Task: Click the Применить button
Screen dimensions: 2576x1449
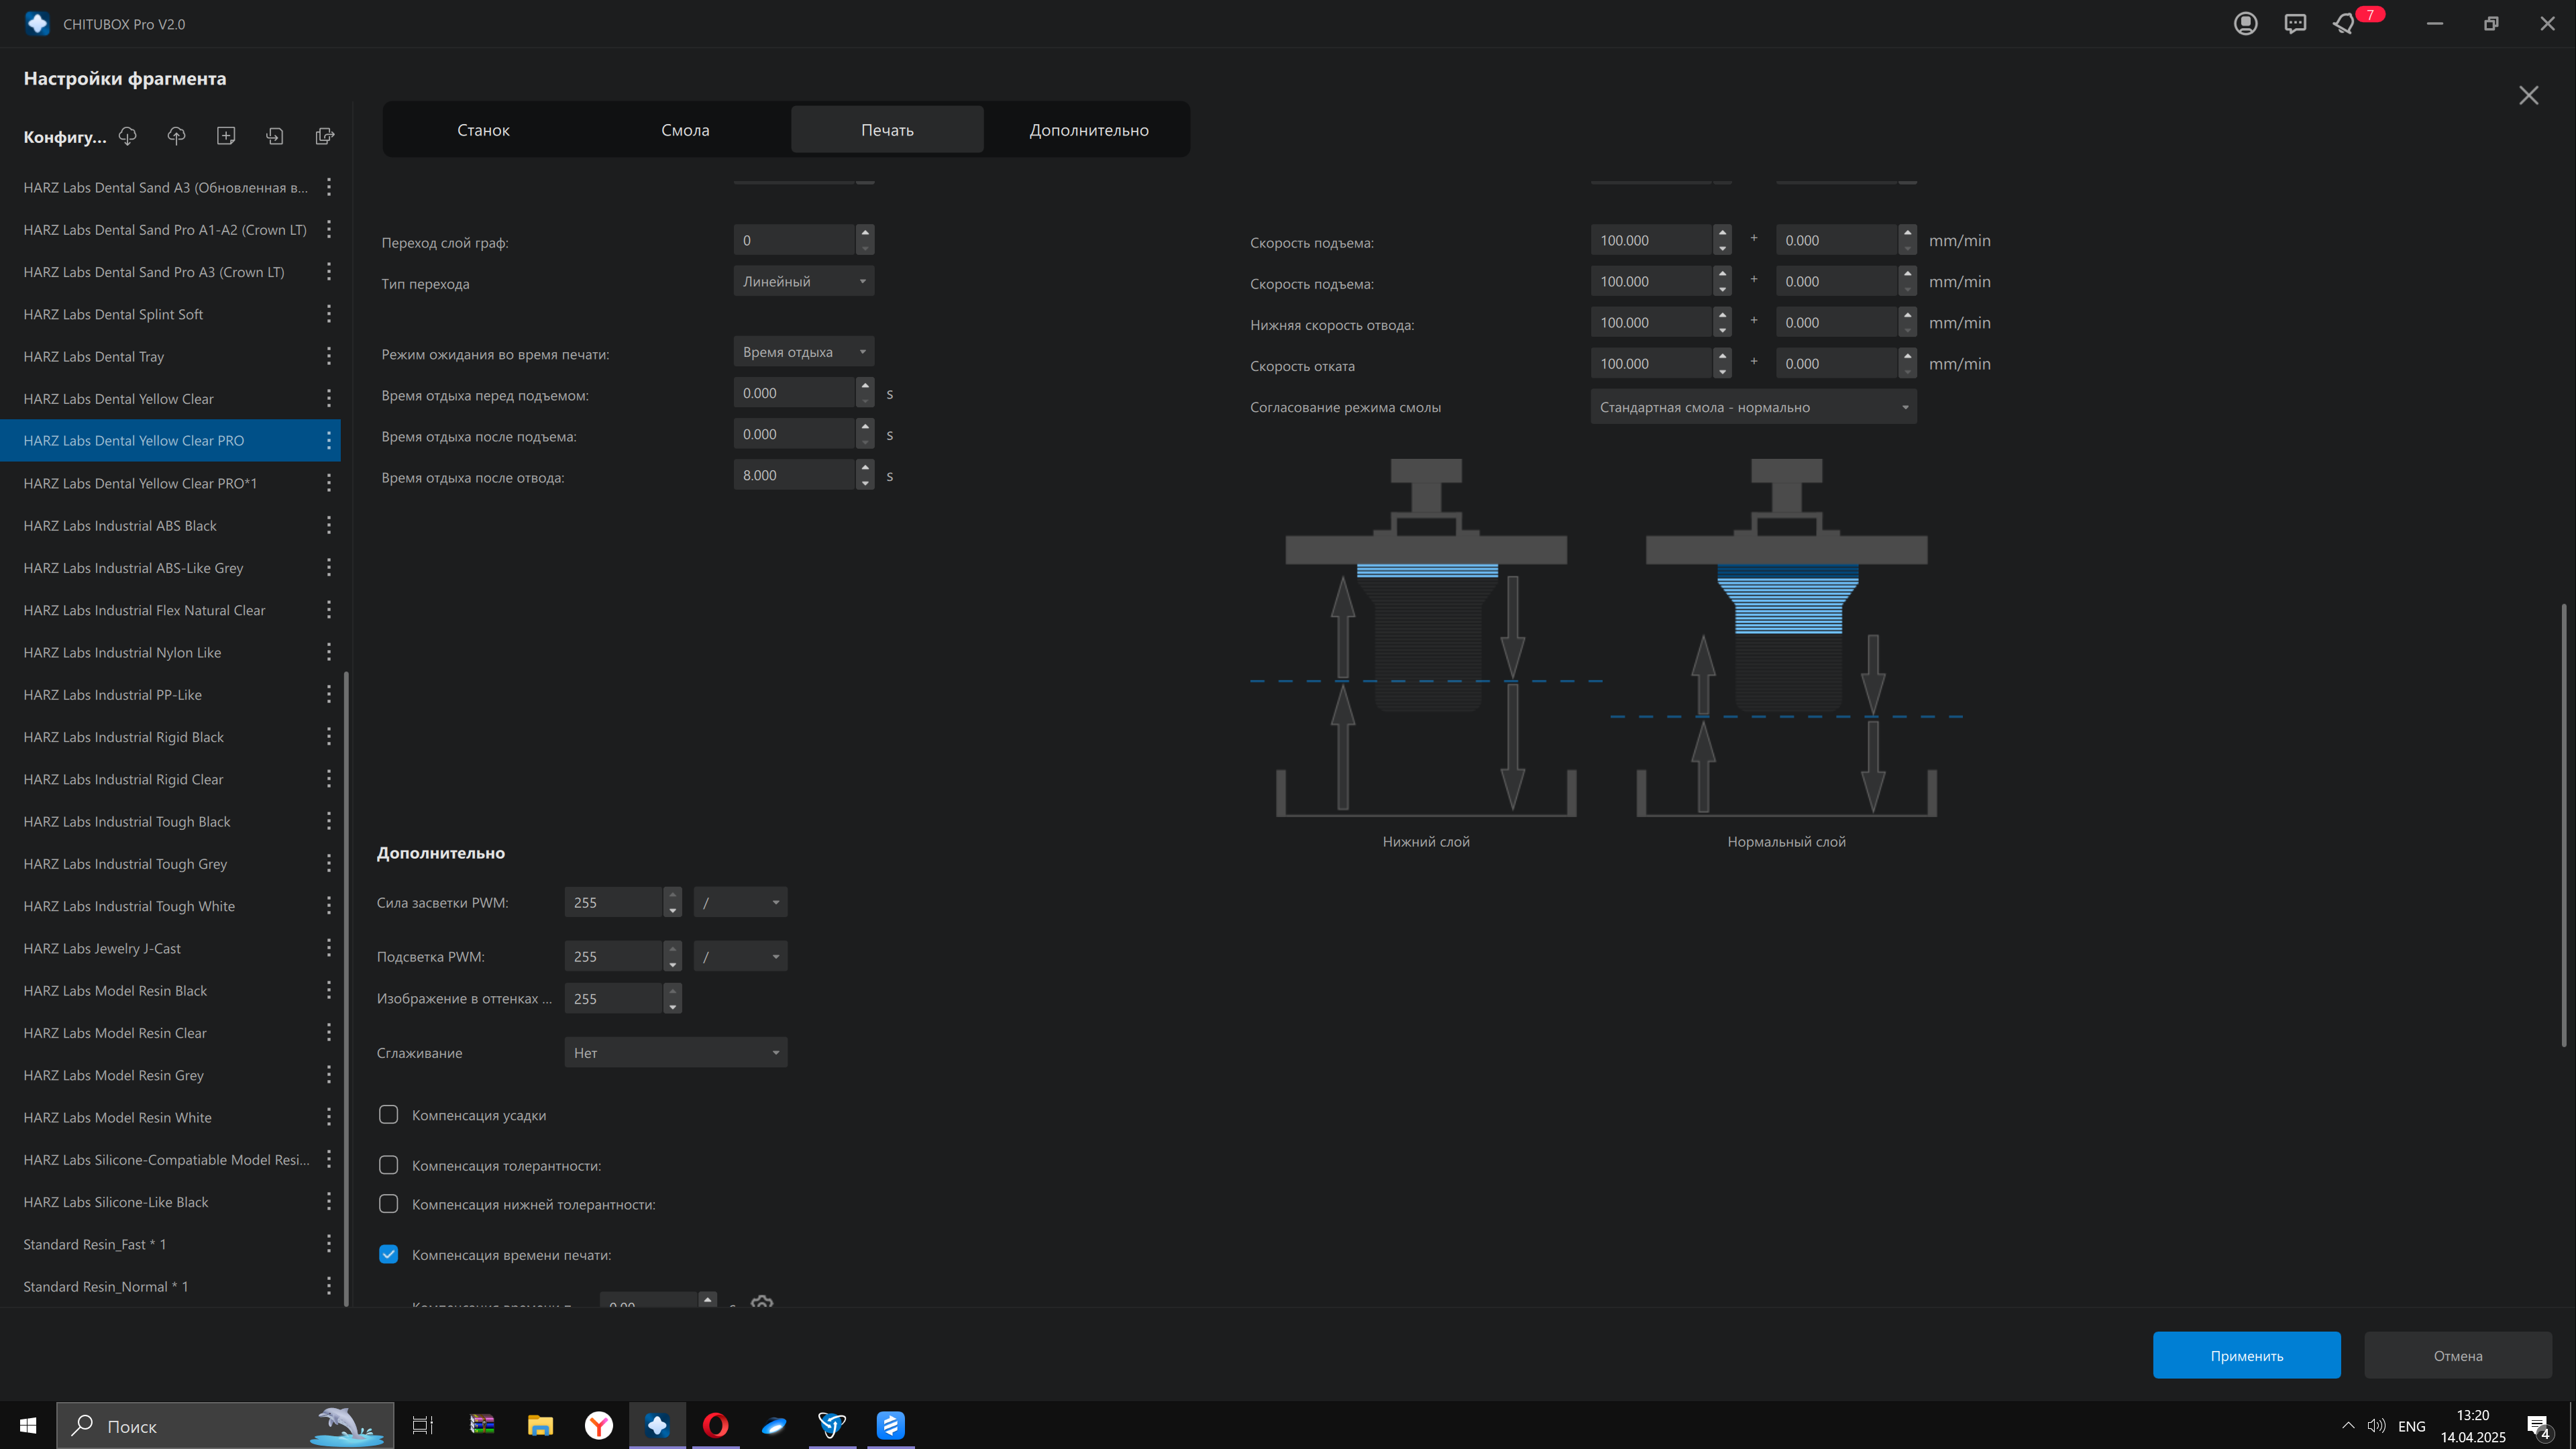Action: tap(2246, 1355)
